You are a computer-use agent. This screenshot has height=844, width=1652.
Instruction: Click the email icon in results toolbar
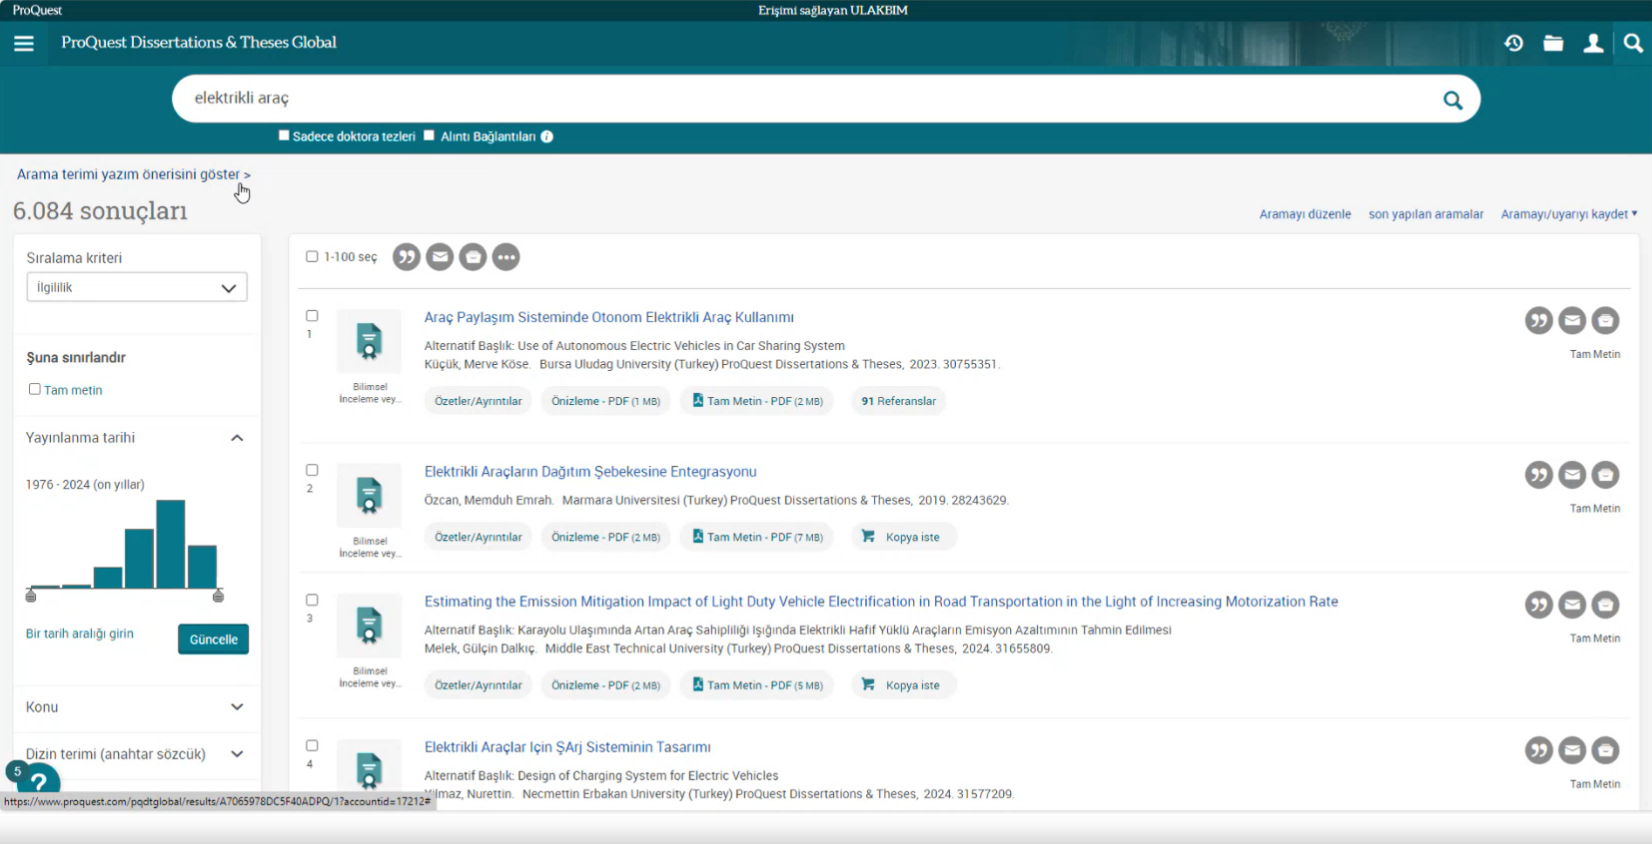pyautogui.click(x=440, y=258)
